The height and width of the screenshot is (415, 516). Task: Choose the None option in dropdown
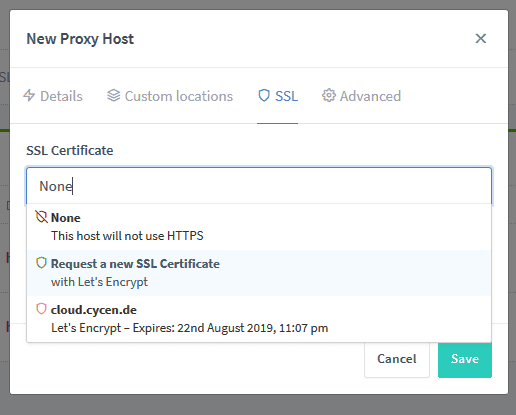(x=259, y=227)
